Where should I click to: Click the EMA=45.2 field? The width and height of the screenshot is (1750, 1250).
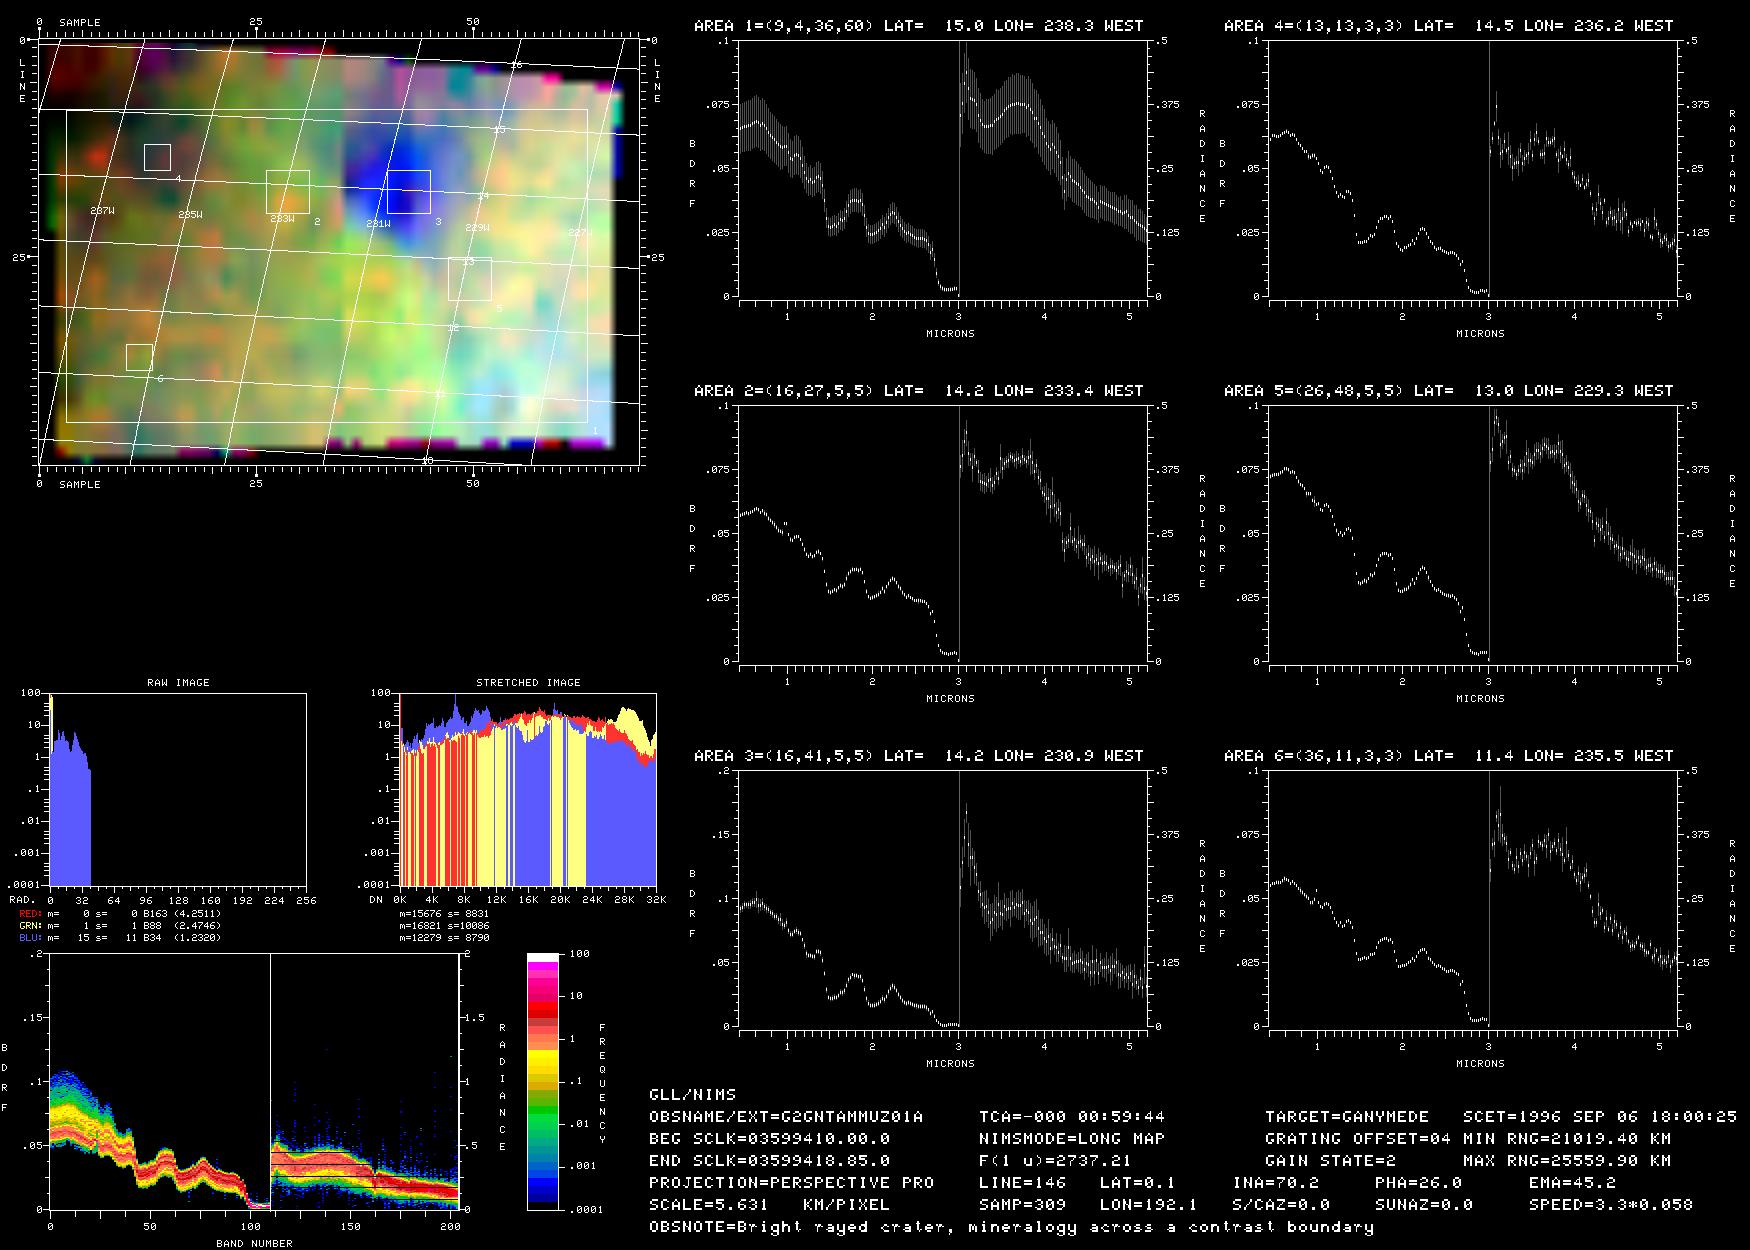[1572, 1182]
